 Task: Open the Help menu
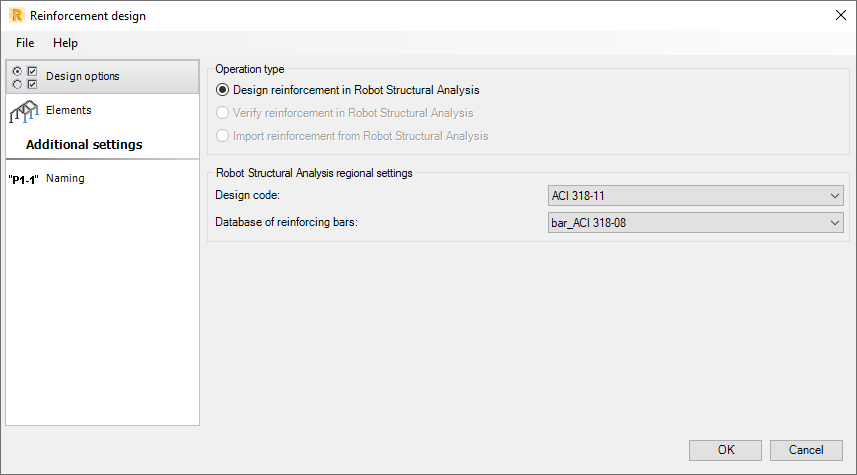tap(65, 43)
